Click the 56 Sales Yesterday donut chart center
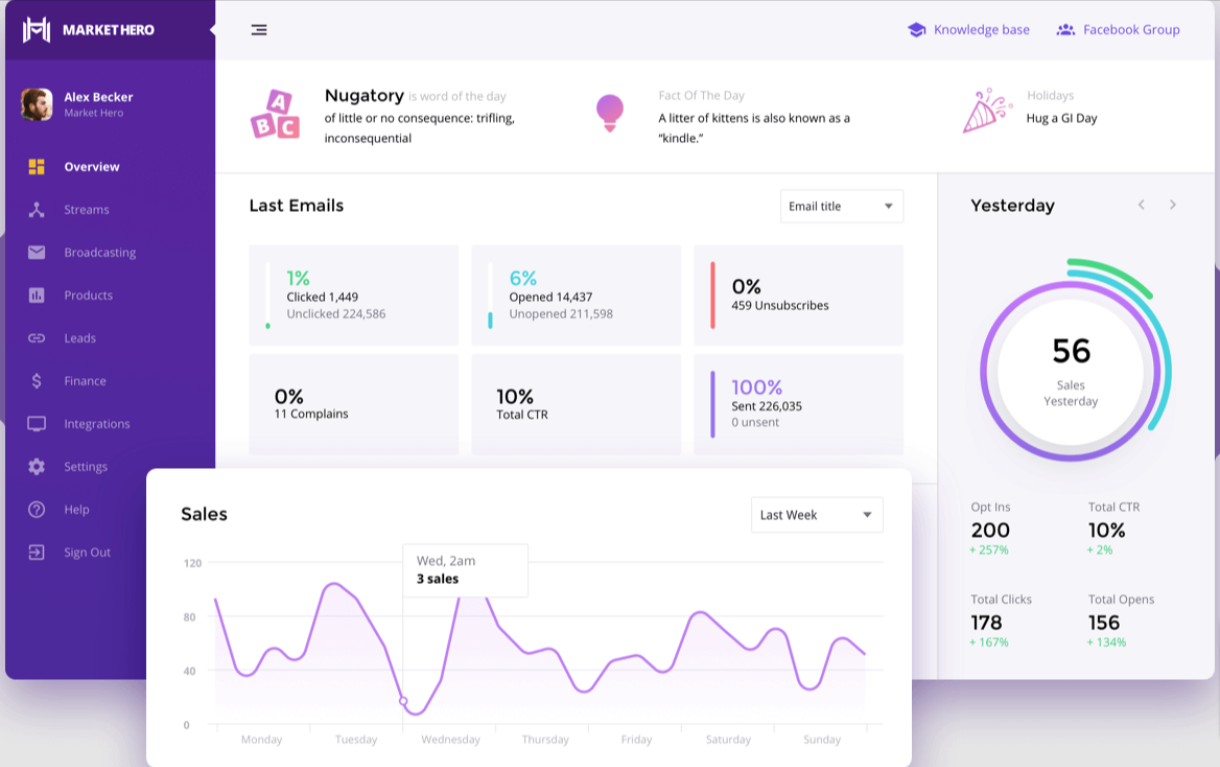This screenshot has width=1220, height=767. point(1071,371)
